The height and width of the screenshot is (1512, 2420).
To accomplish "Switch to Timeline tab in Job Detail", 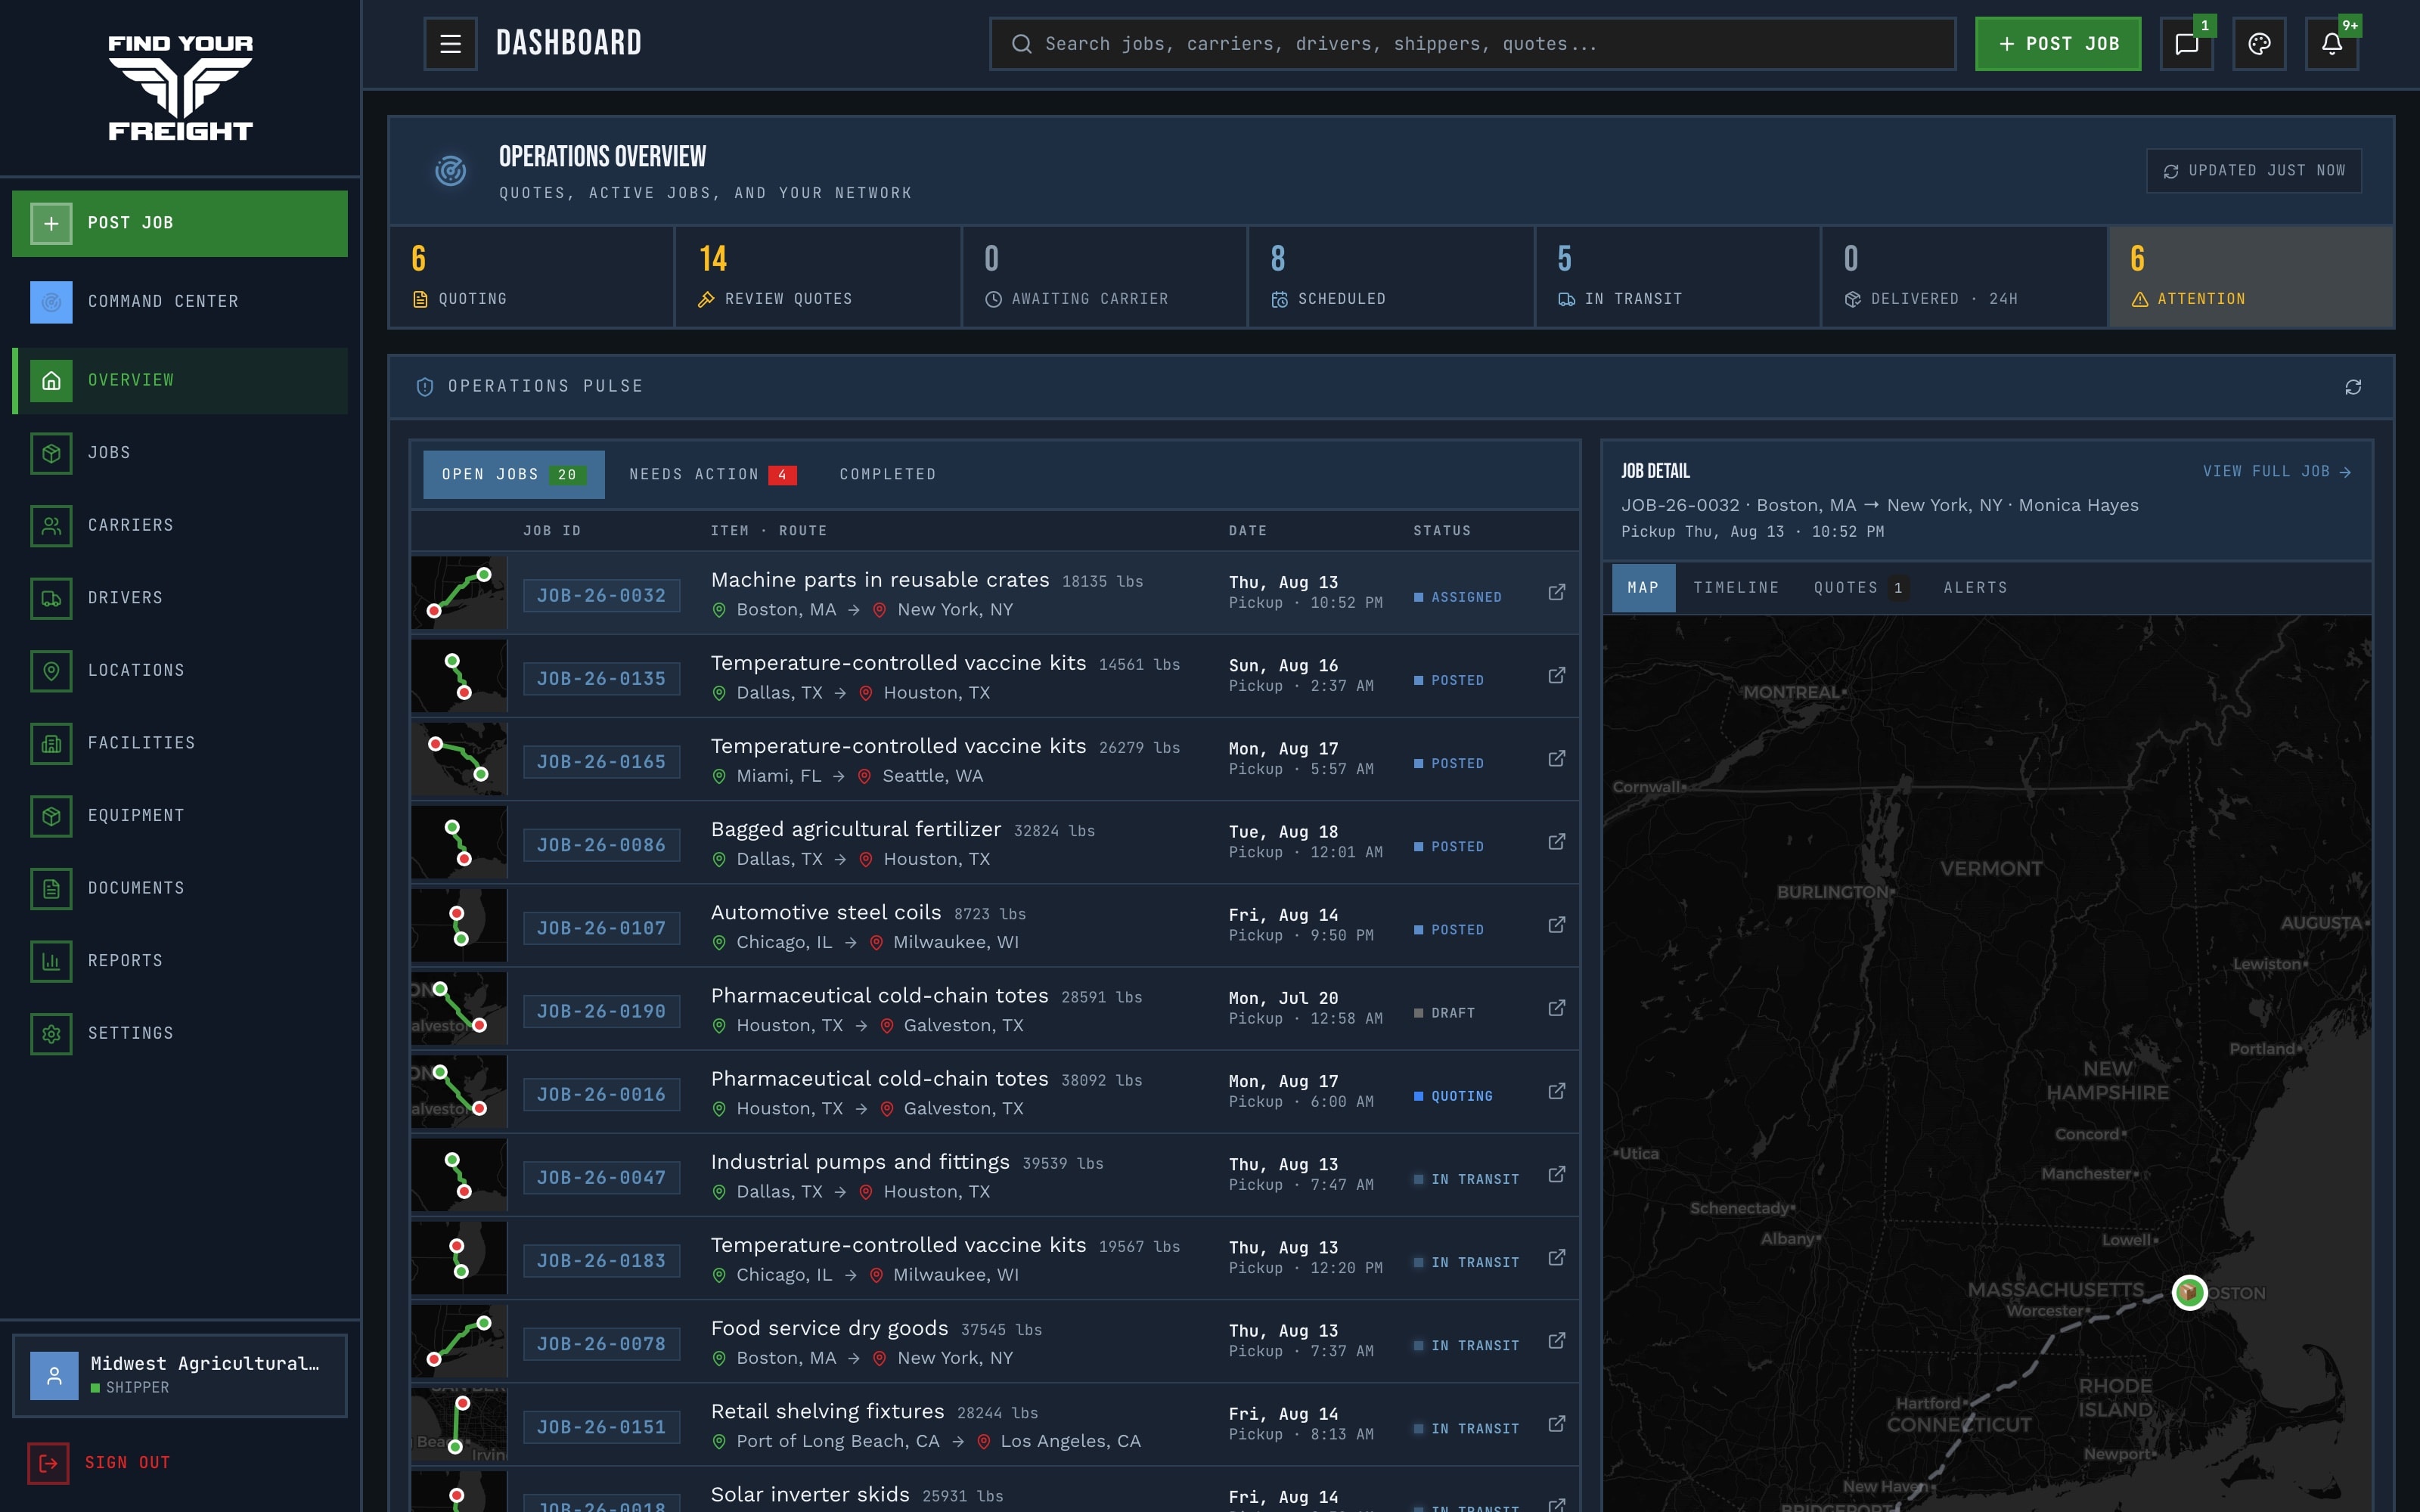I will point(1736,588).
